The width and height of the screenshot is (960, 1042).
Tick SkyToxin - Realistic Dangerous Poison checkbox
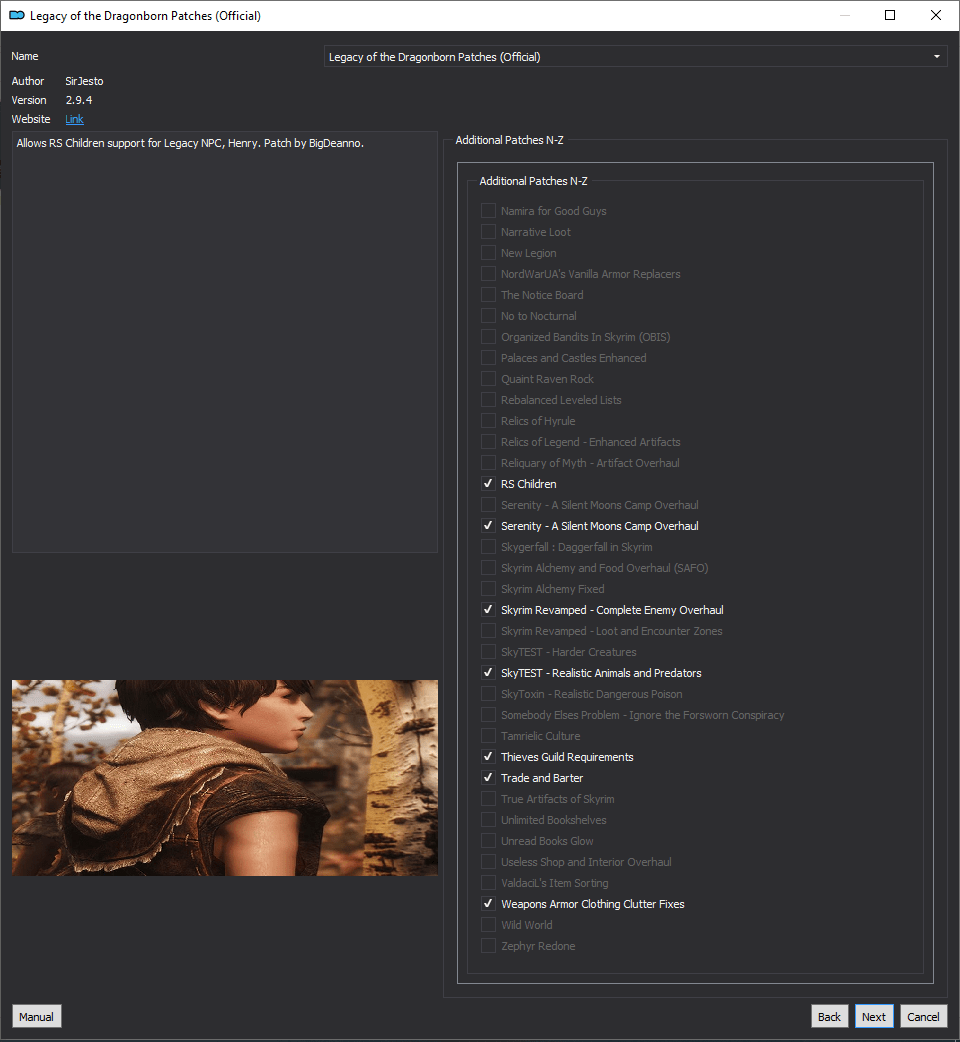(x=488, y=694)
